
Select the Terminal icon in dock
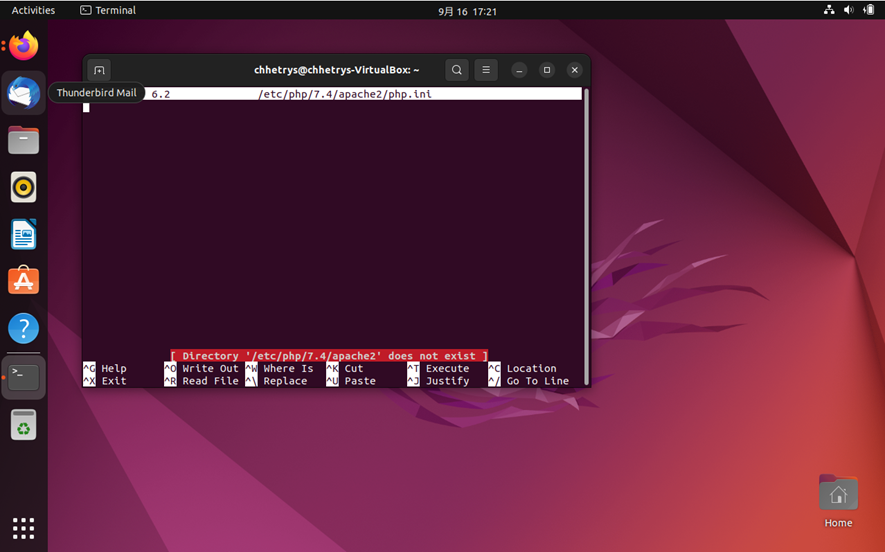(23, 377)
